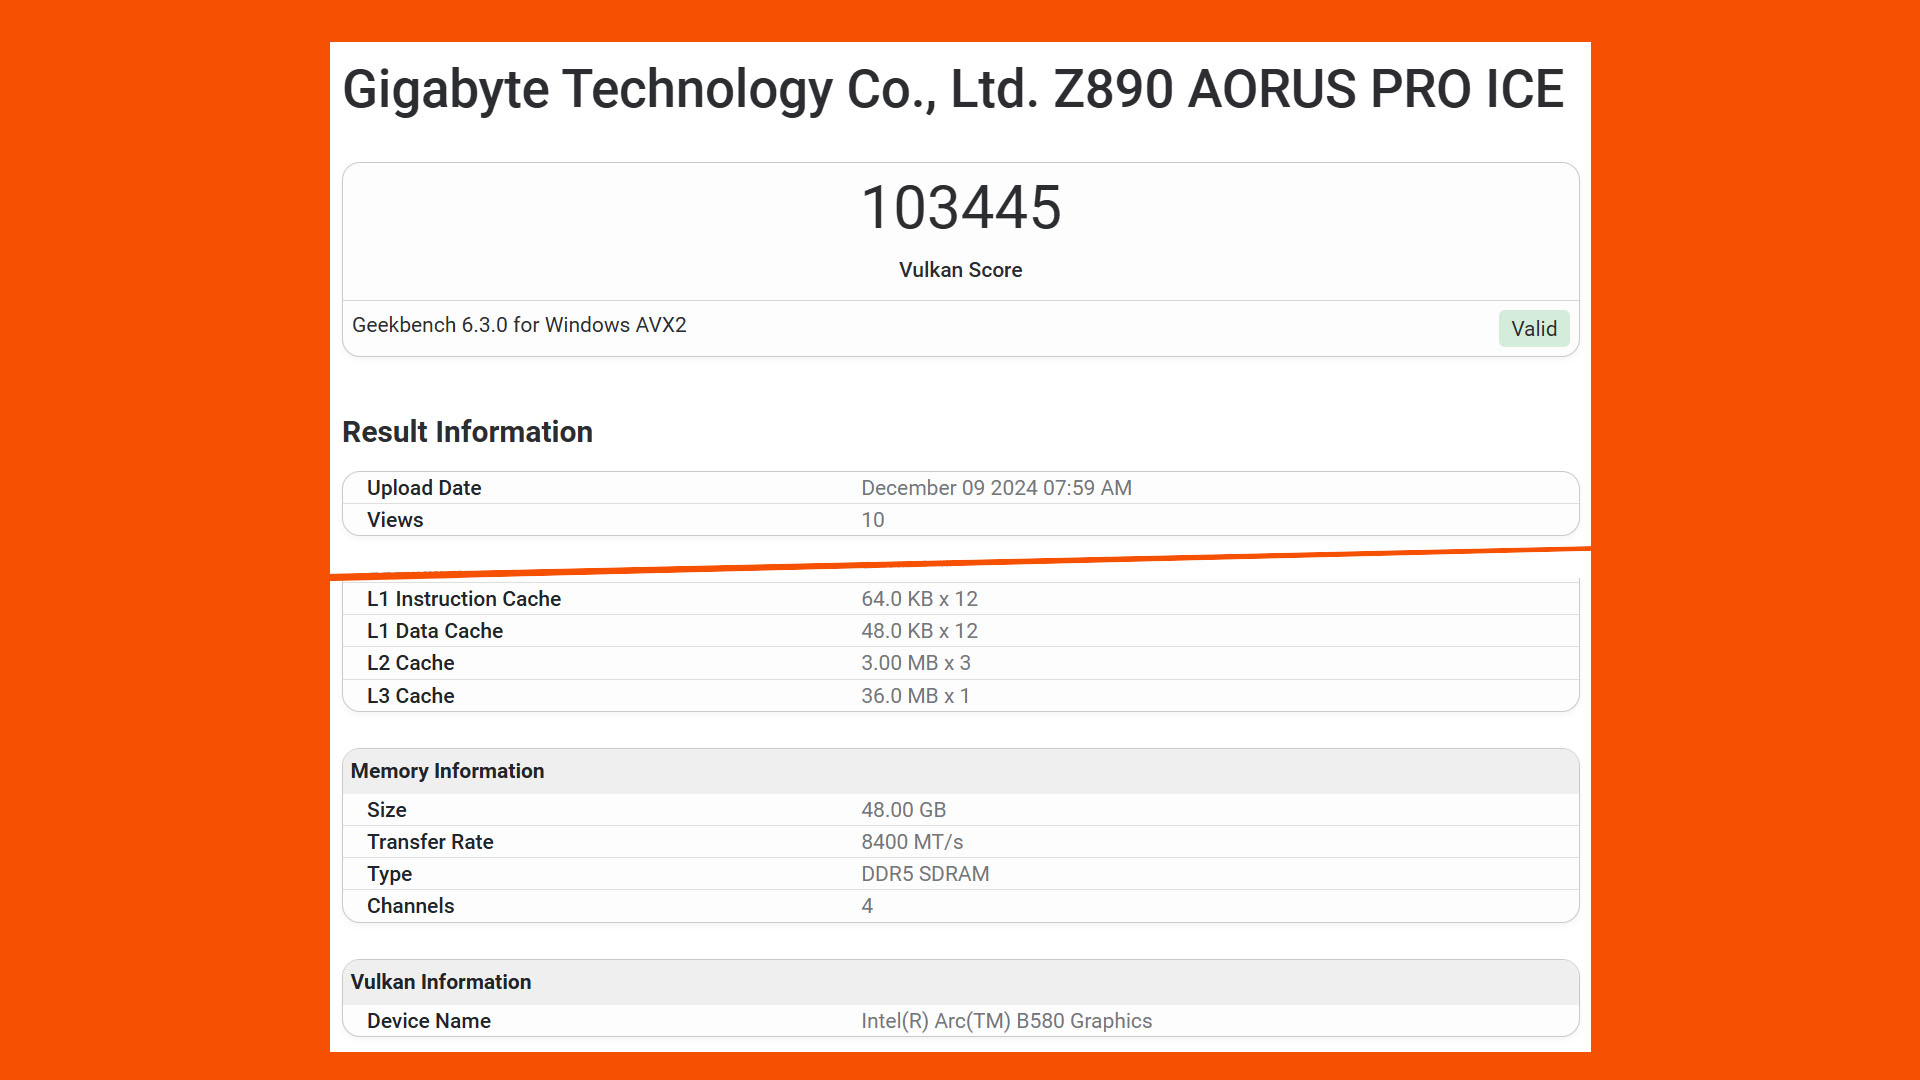The width and height of the screenshot is (1920, 1080).
Task: Click the Vulkan Score label
Action: [x=960, y=270]
